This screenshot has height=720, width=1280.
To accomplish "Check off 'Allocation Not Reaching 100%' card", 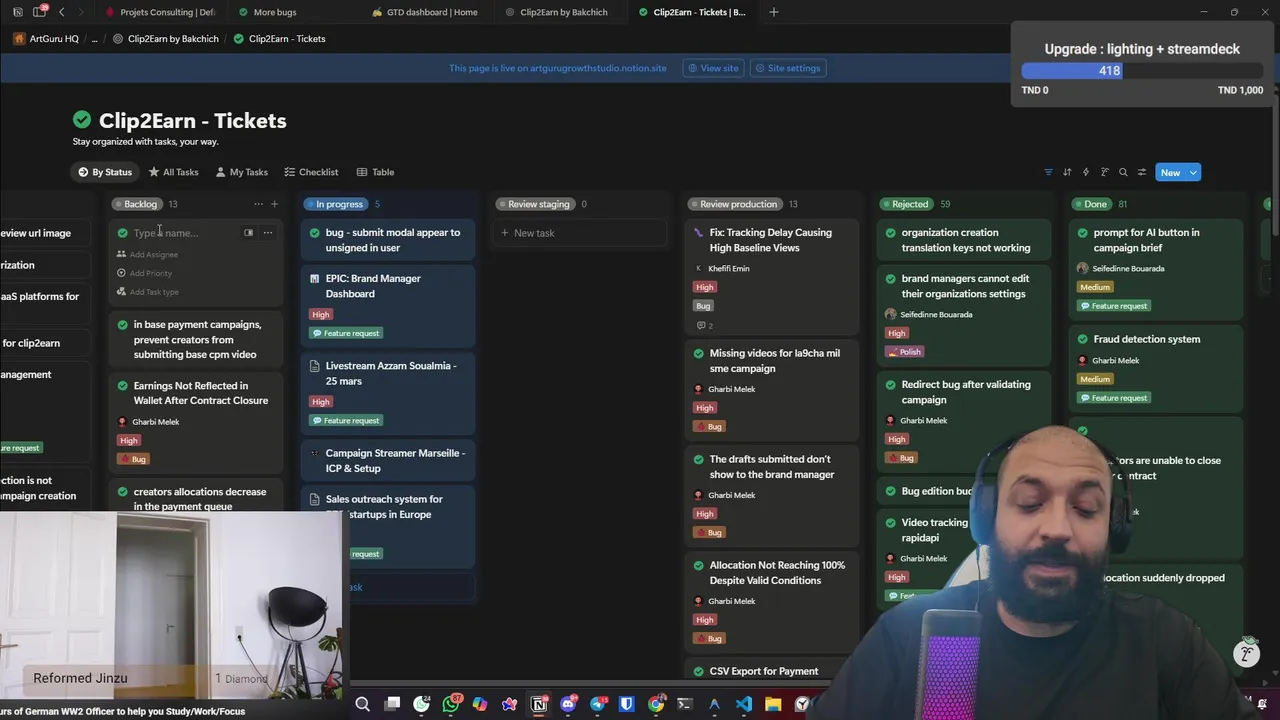I will (x=699, y=565).
